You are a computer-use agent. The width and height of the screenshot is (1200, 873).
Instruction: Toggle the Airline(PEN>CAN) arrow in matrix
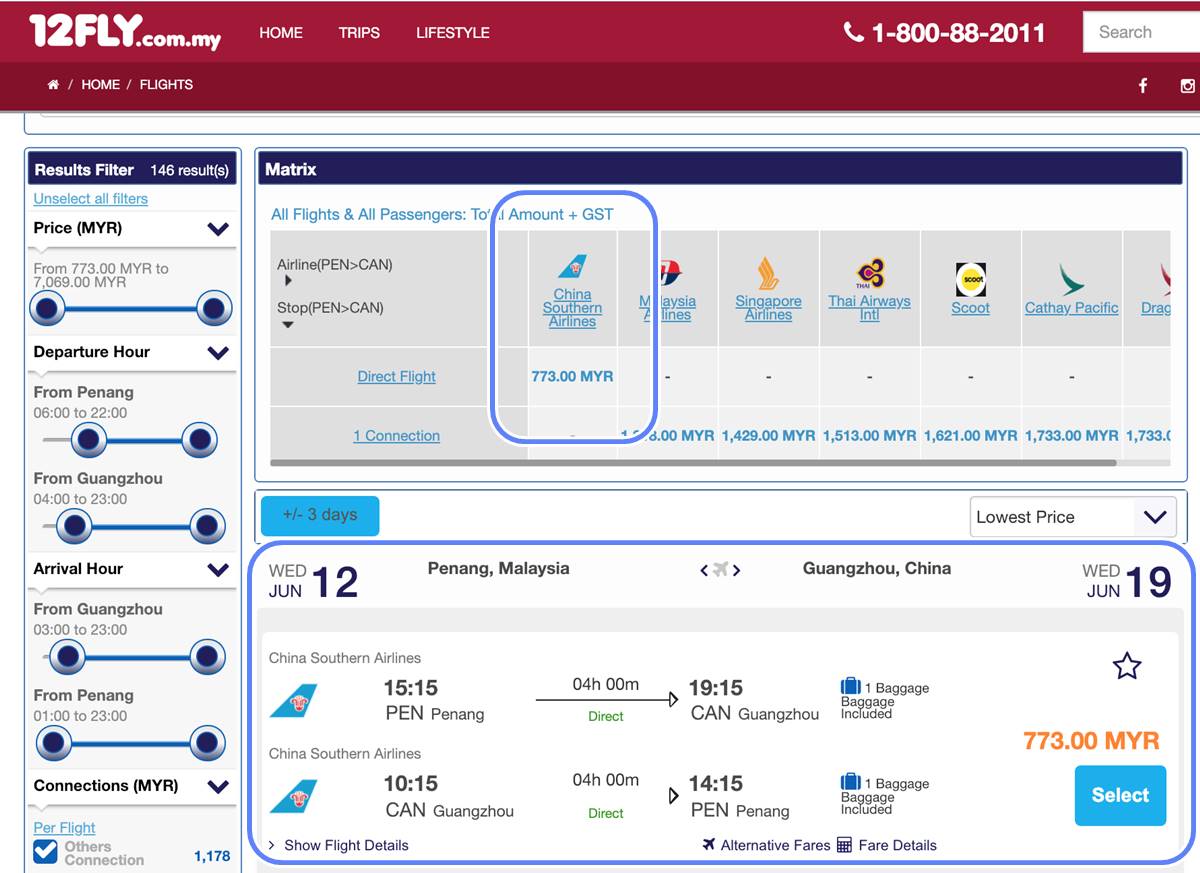point(289,281)
